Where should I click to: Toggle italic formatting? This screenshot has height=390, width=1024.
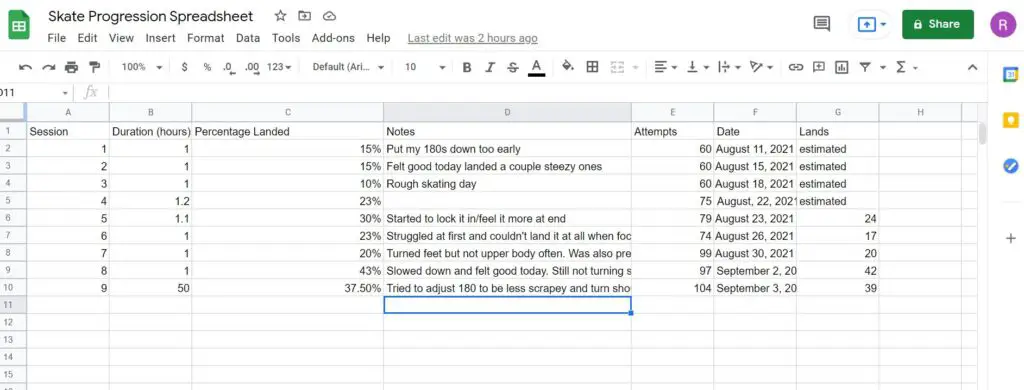tap(490, 67)
